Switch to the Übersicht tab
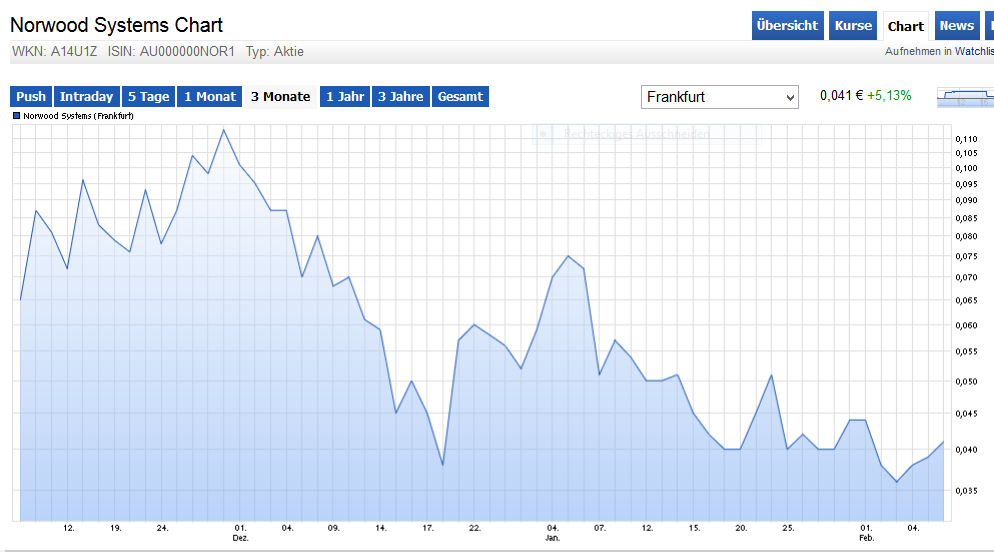 [x=787, y=26]
